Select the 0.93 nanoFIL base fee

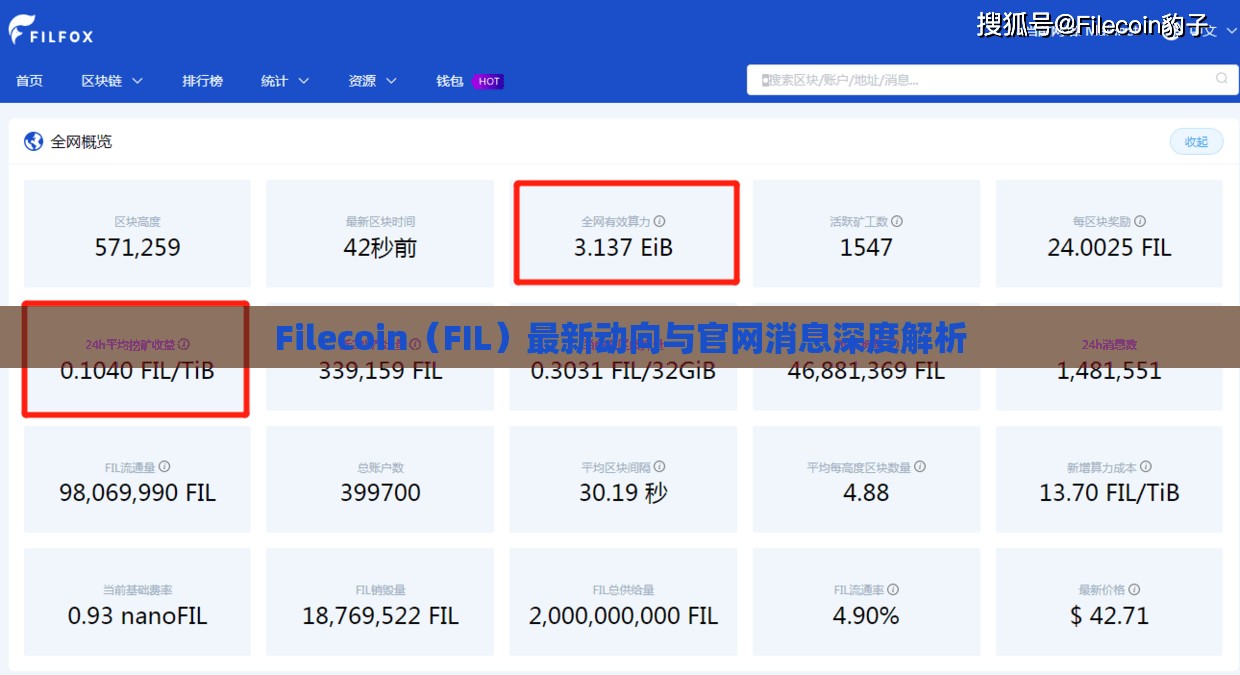click(x=138, y=616)
